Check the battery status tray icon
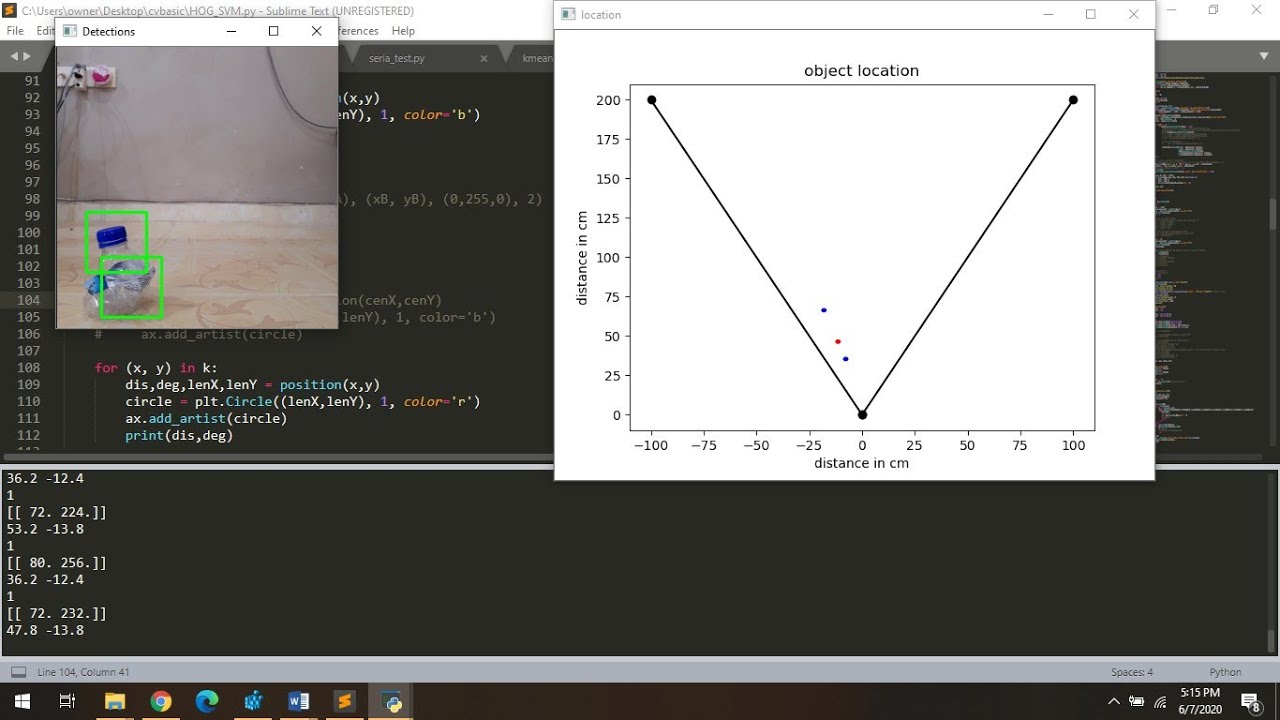Viewport: 1280px width, 720px height. pos(1137,701)
